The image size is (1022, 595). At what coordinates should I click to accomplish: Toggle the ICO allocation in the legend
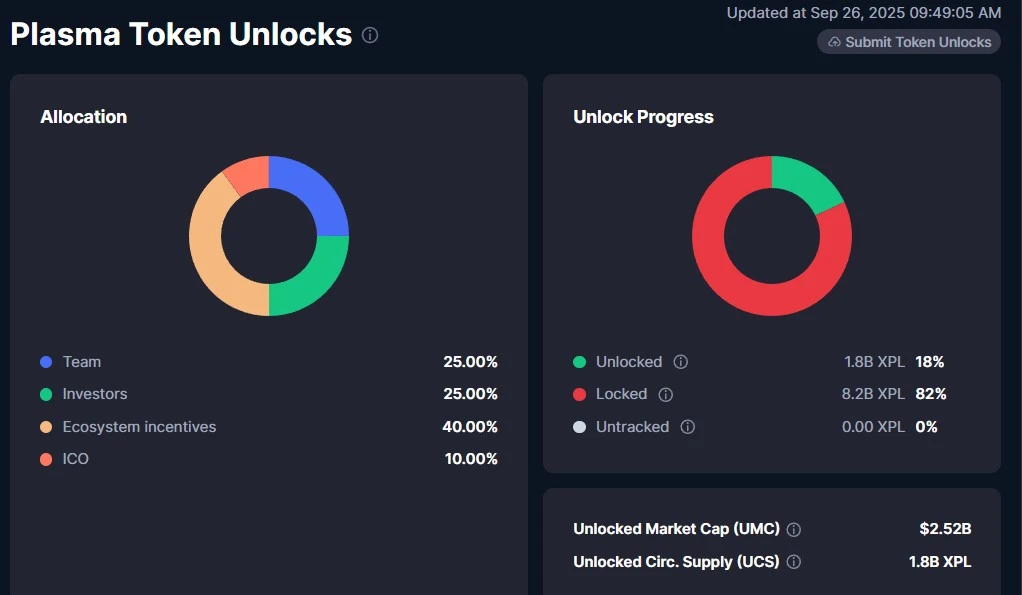pyautogui.click(x=76, y=459)
